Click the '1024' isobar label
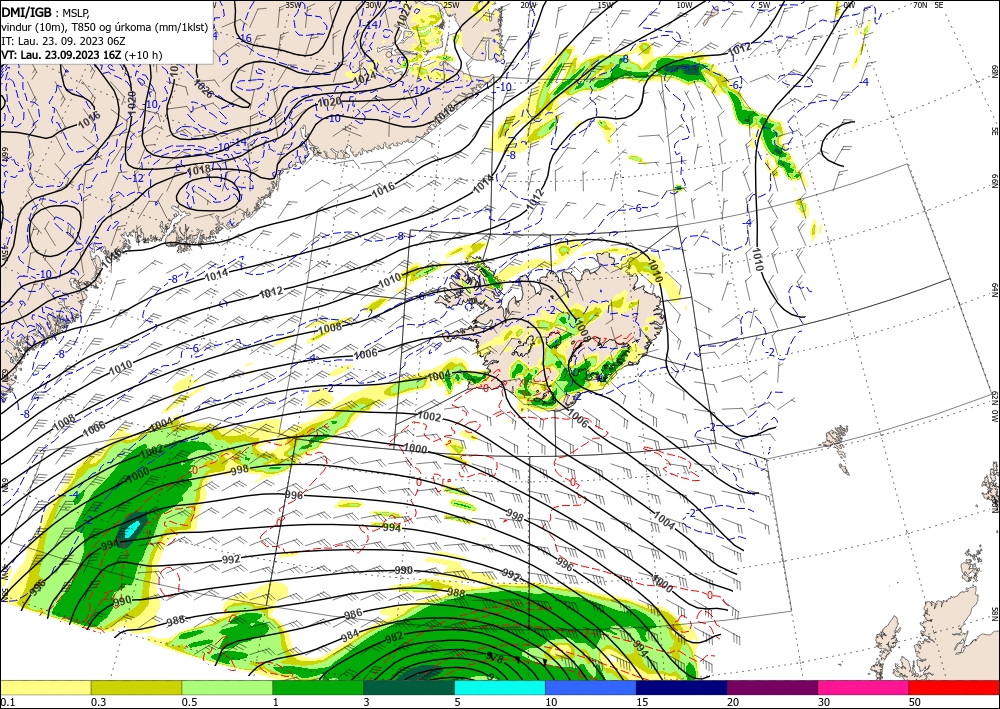The height and width of the screenshot is (709, 1000). tap(364, 78)
